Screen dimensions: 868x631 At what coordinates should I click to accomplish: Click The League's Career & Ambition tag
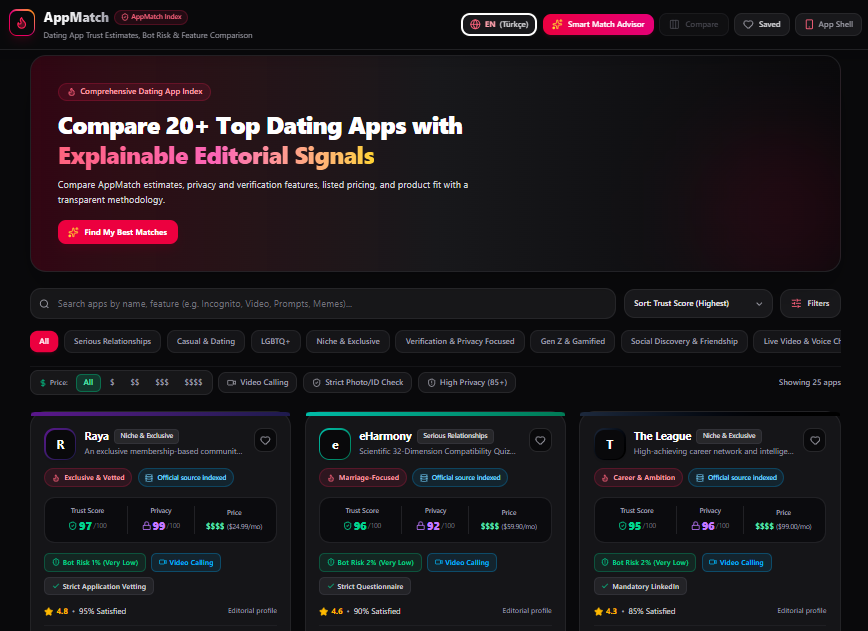pyautogui.click(x=638, y=478)
